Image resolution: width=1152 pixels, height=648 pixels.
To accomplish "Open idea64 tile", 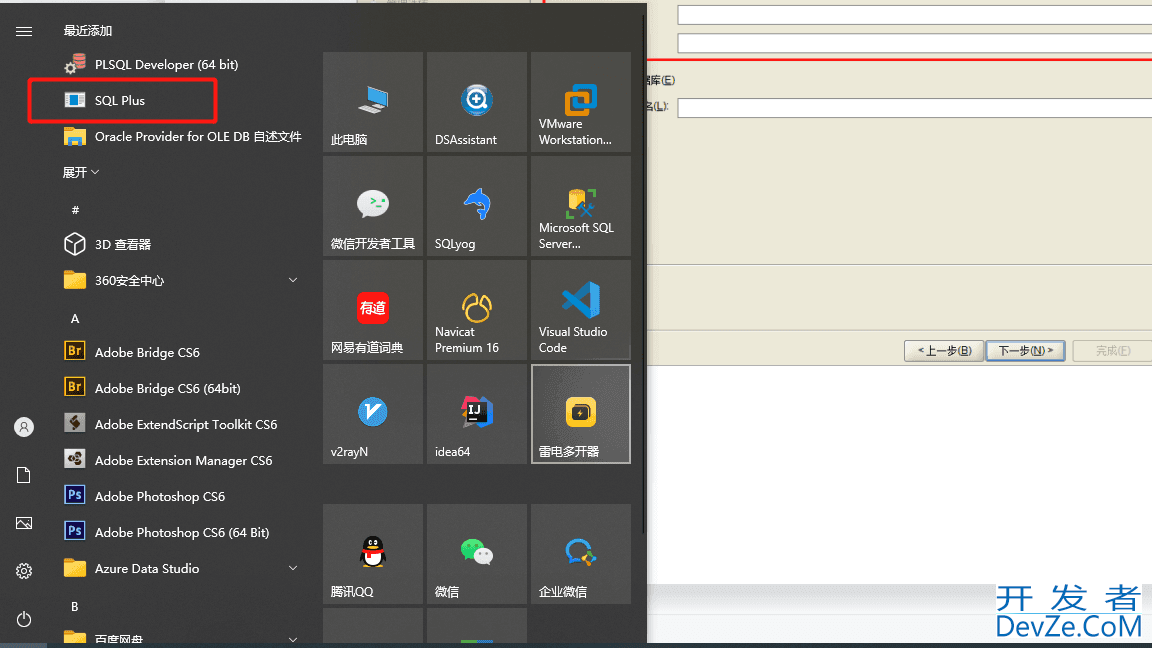I will coord(477,414).
